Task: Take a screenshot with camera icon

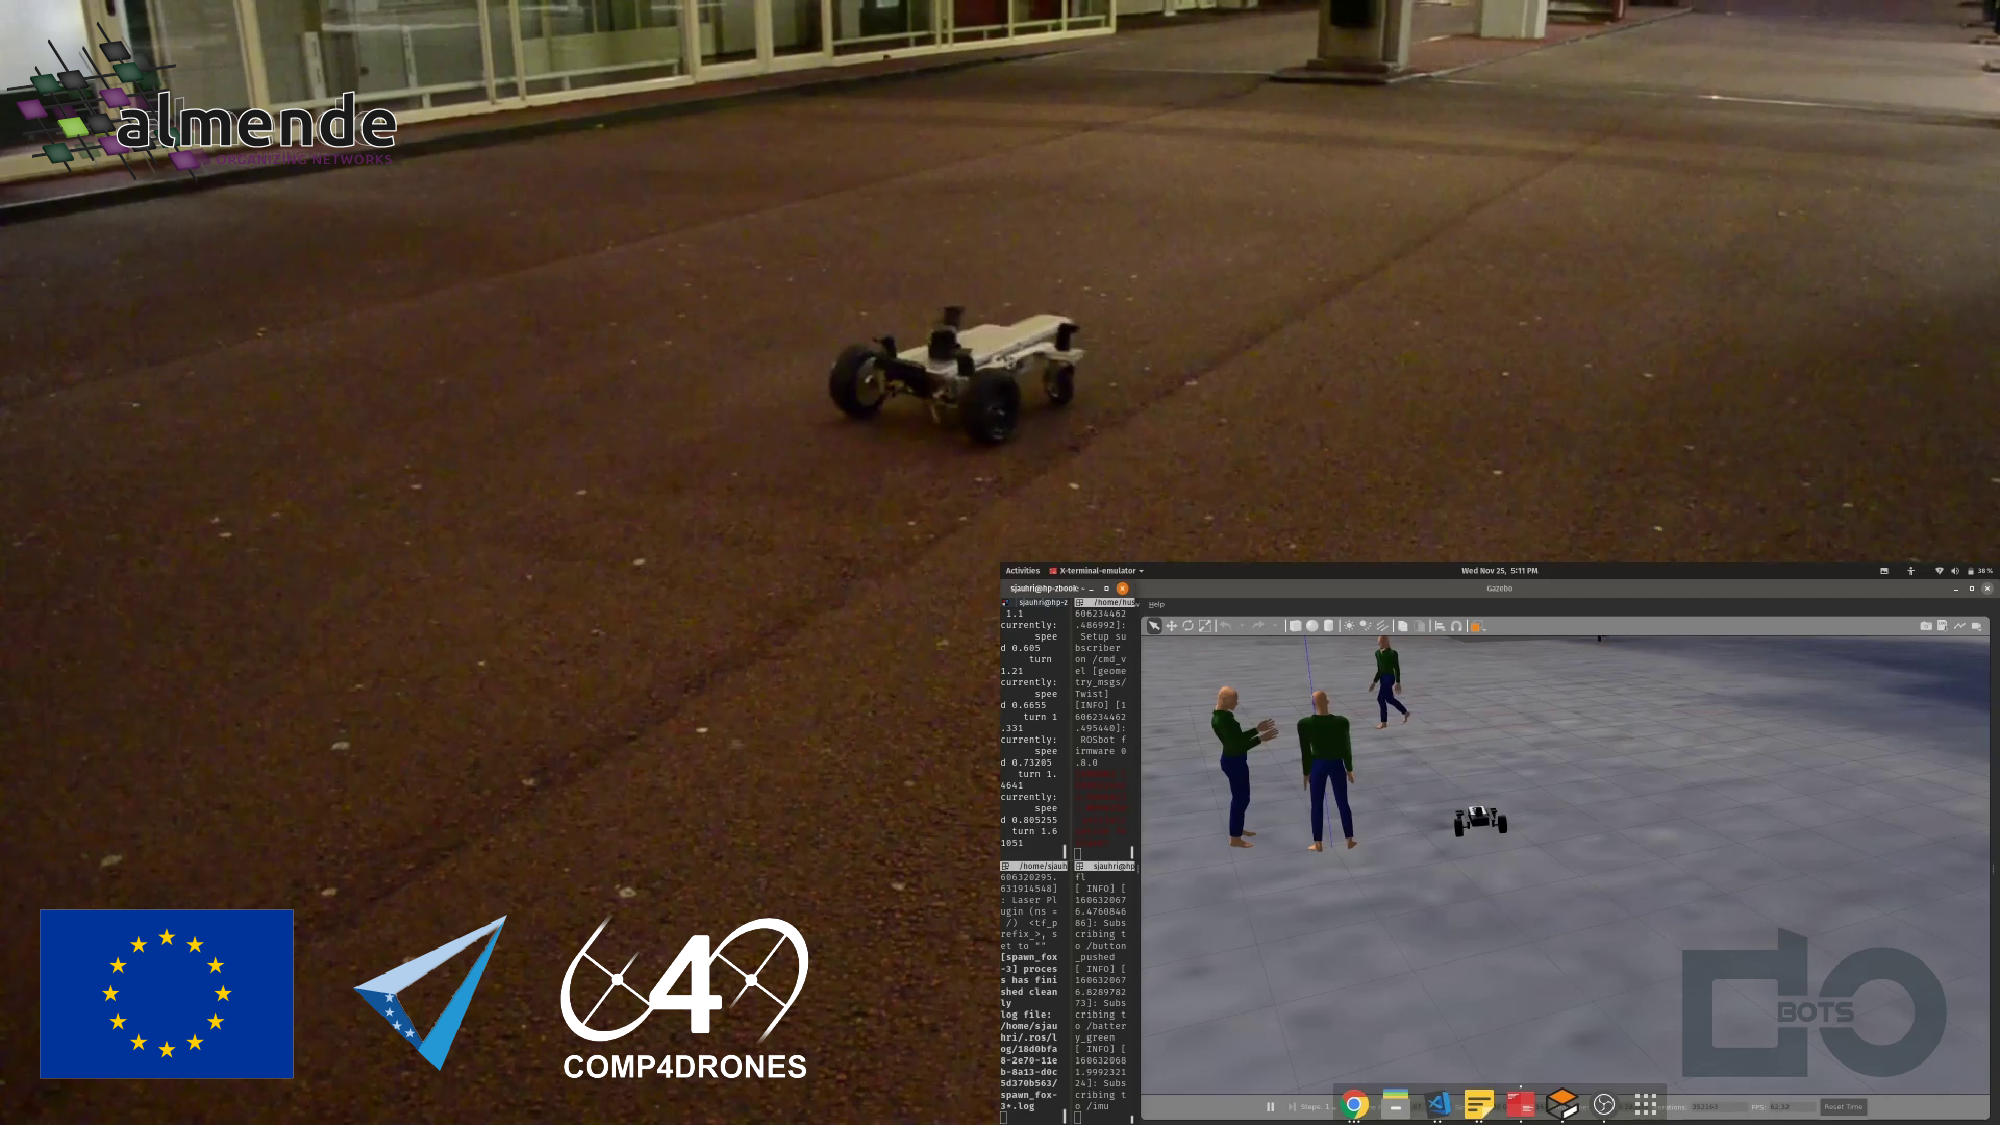Action: [1926, 626]
